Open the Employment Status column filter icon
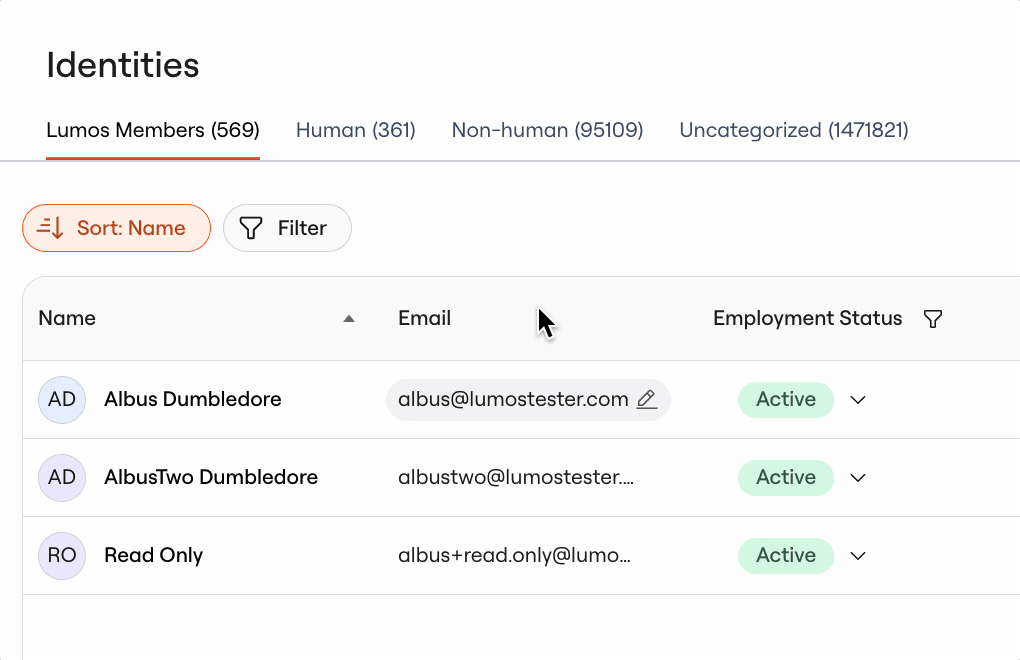Viewport: 1020px width, 660px height. pos(933,319)
